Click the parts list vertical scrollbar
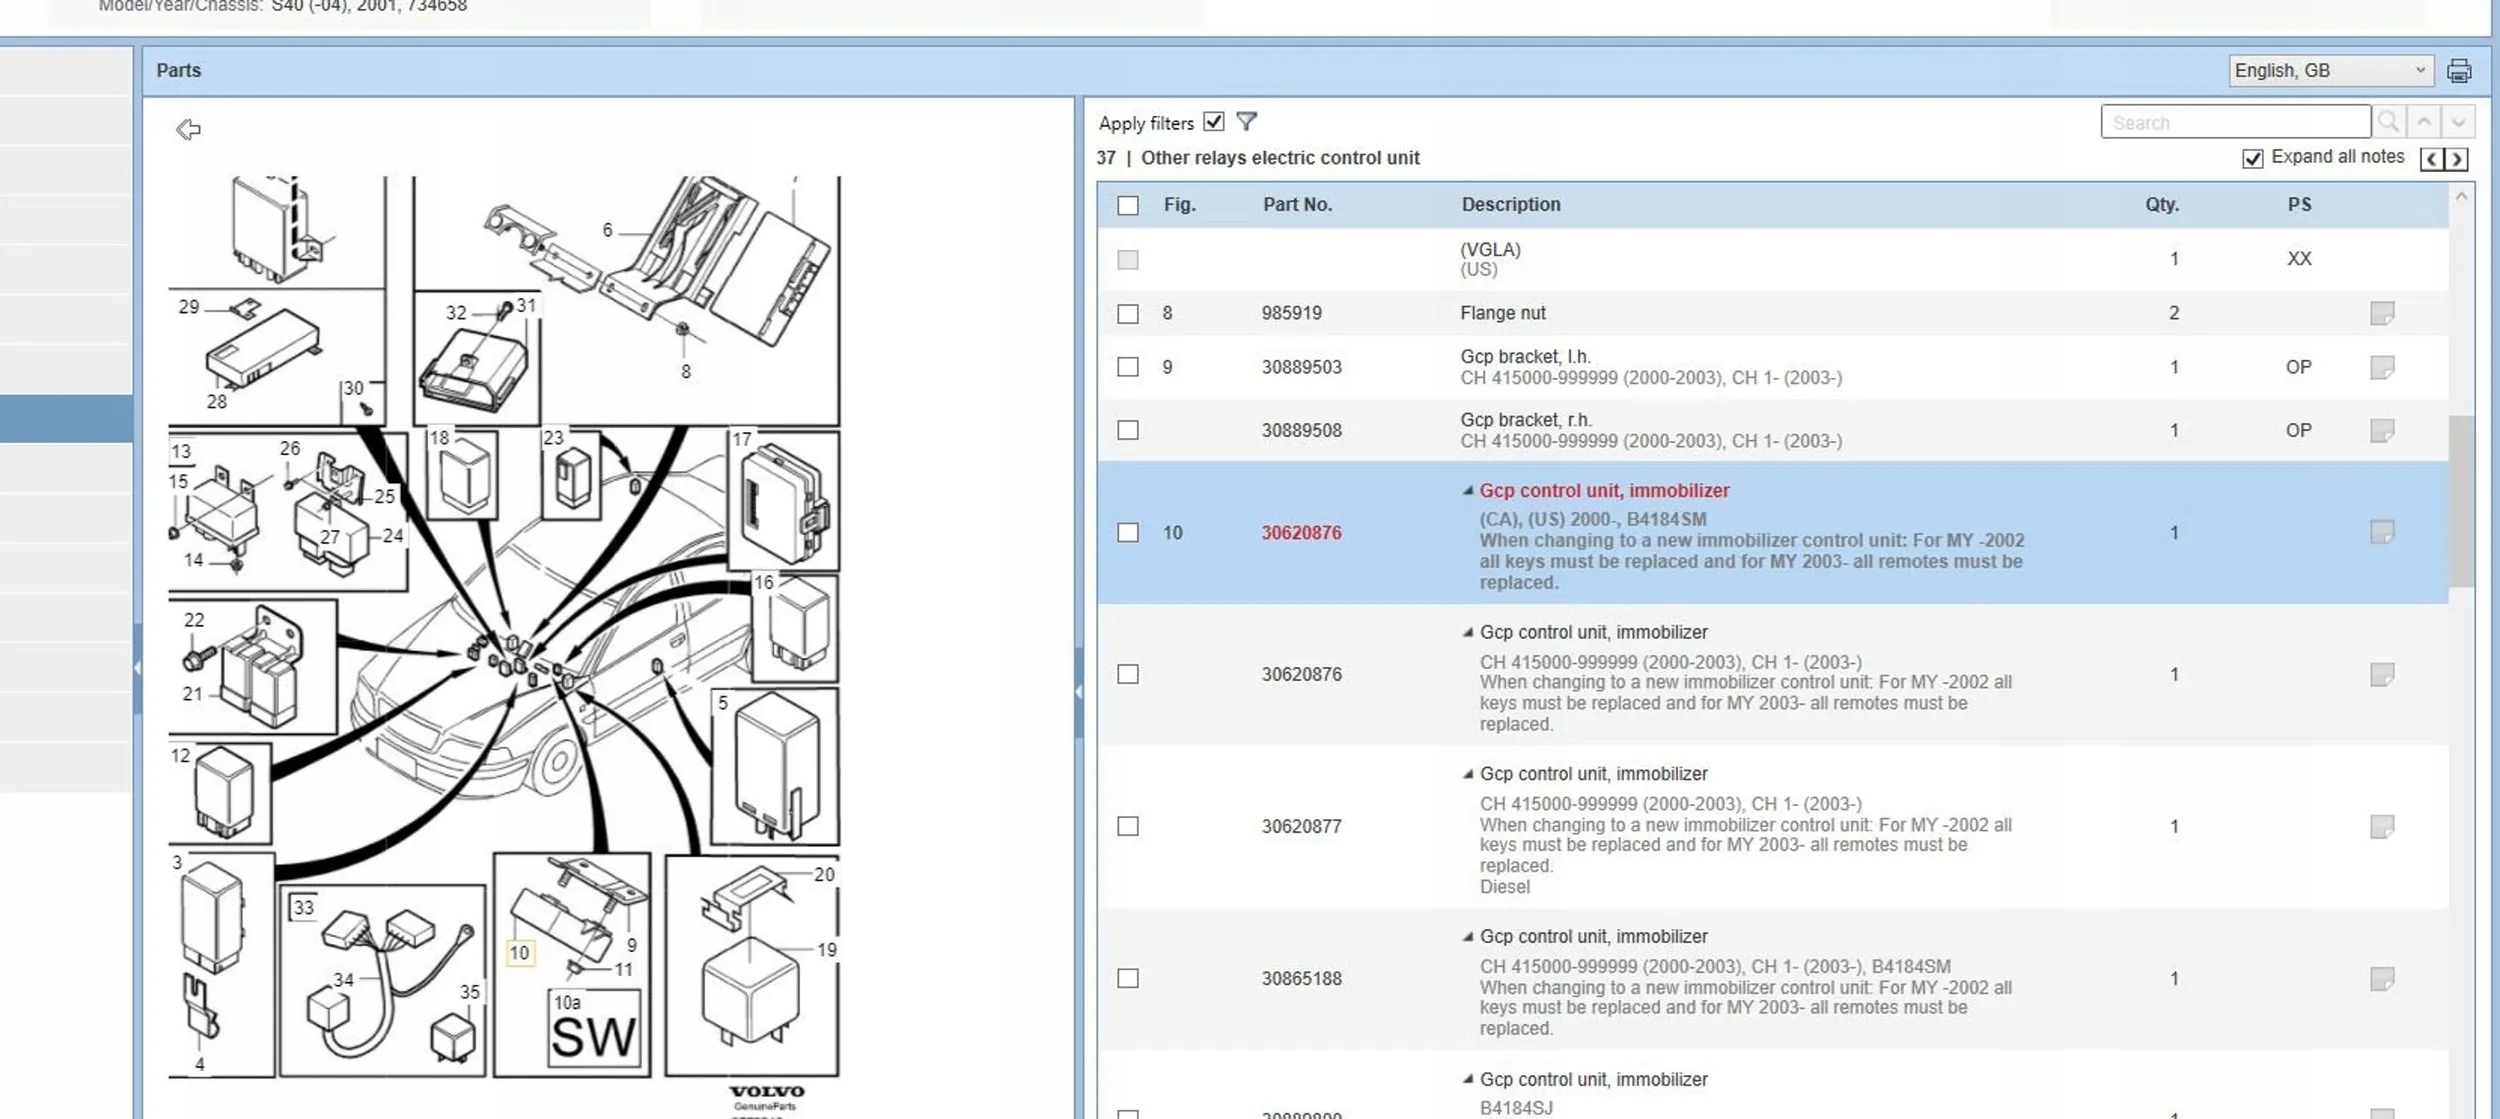 (2461, 500)
